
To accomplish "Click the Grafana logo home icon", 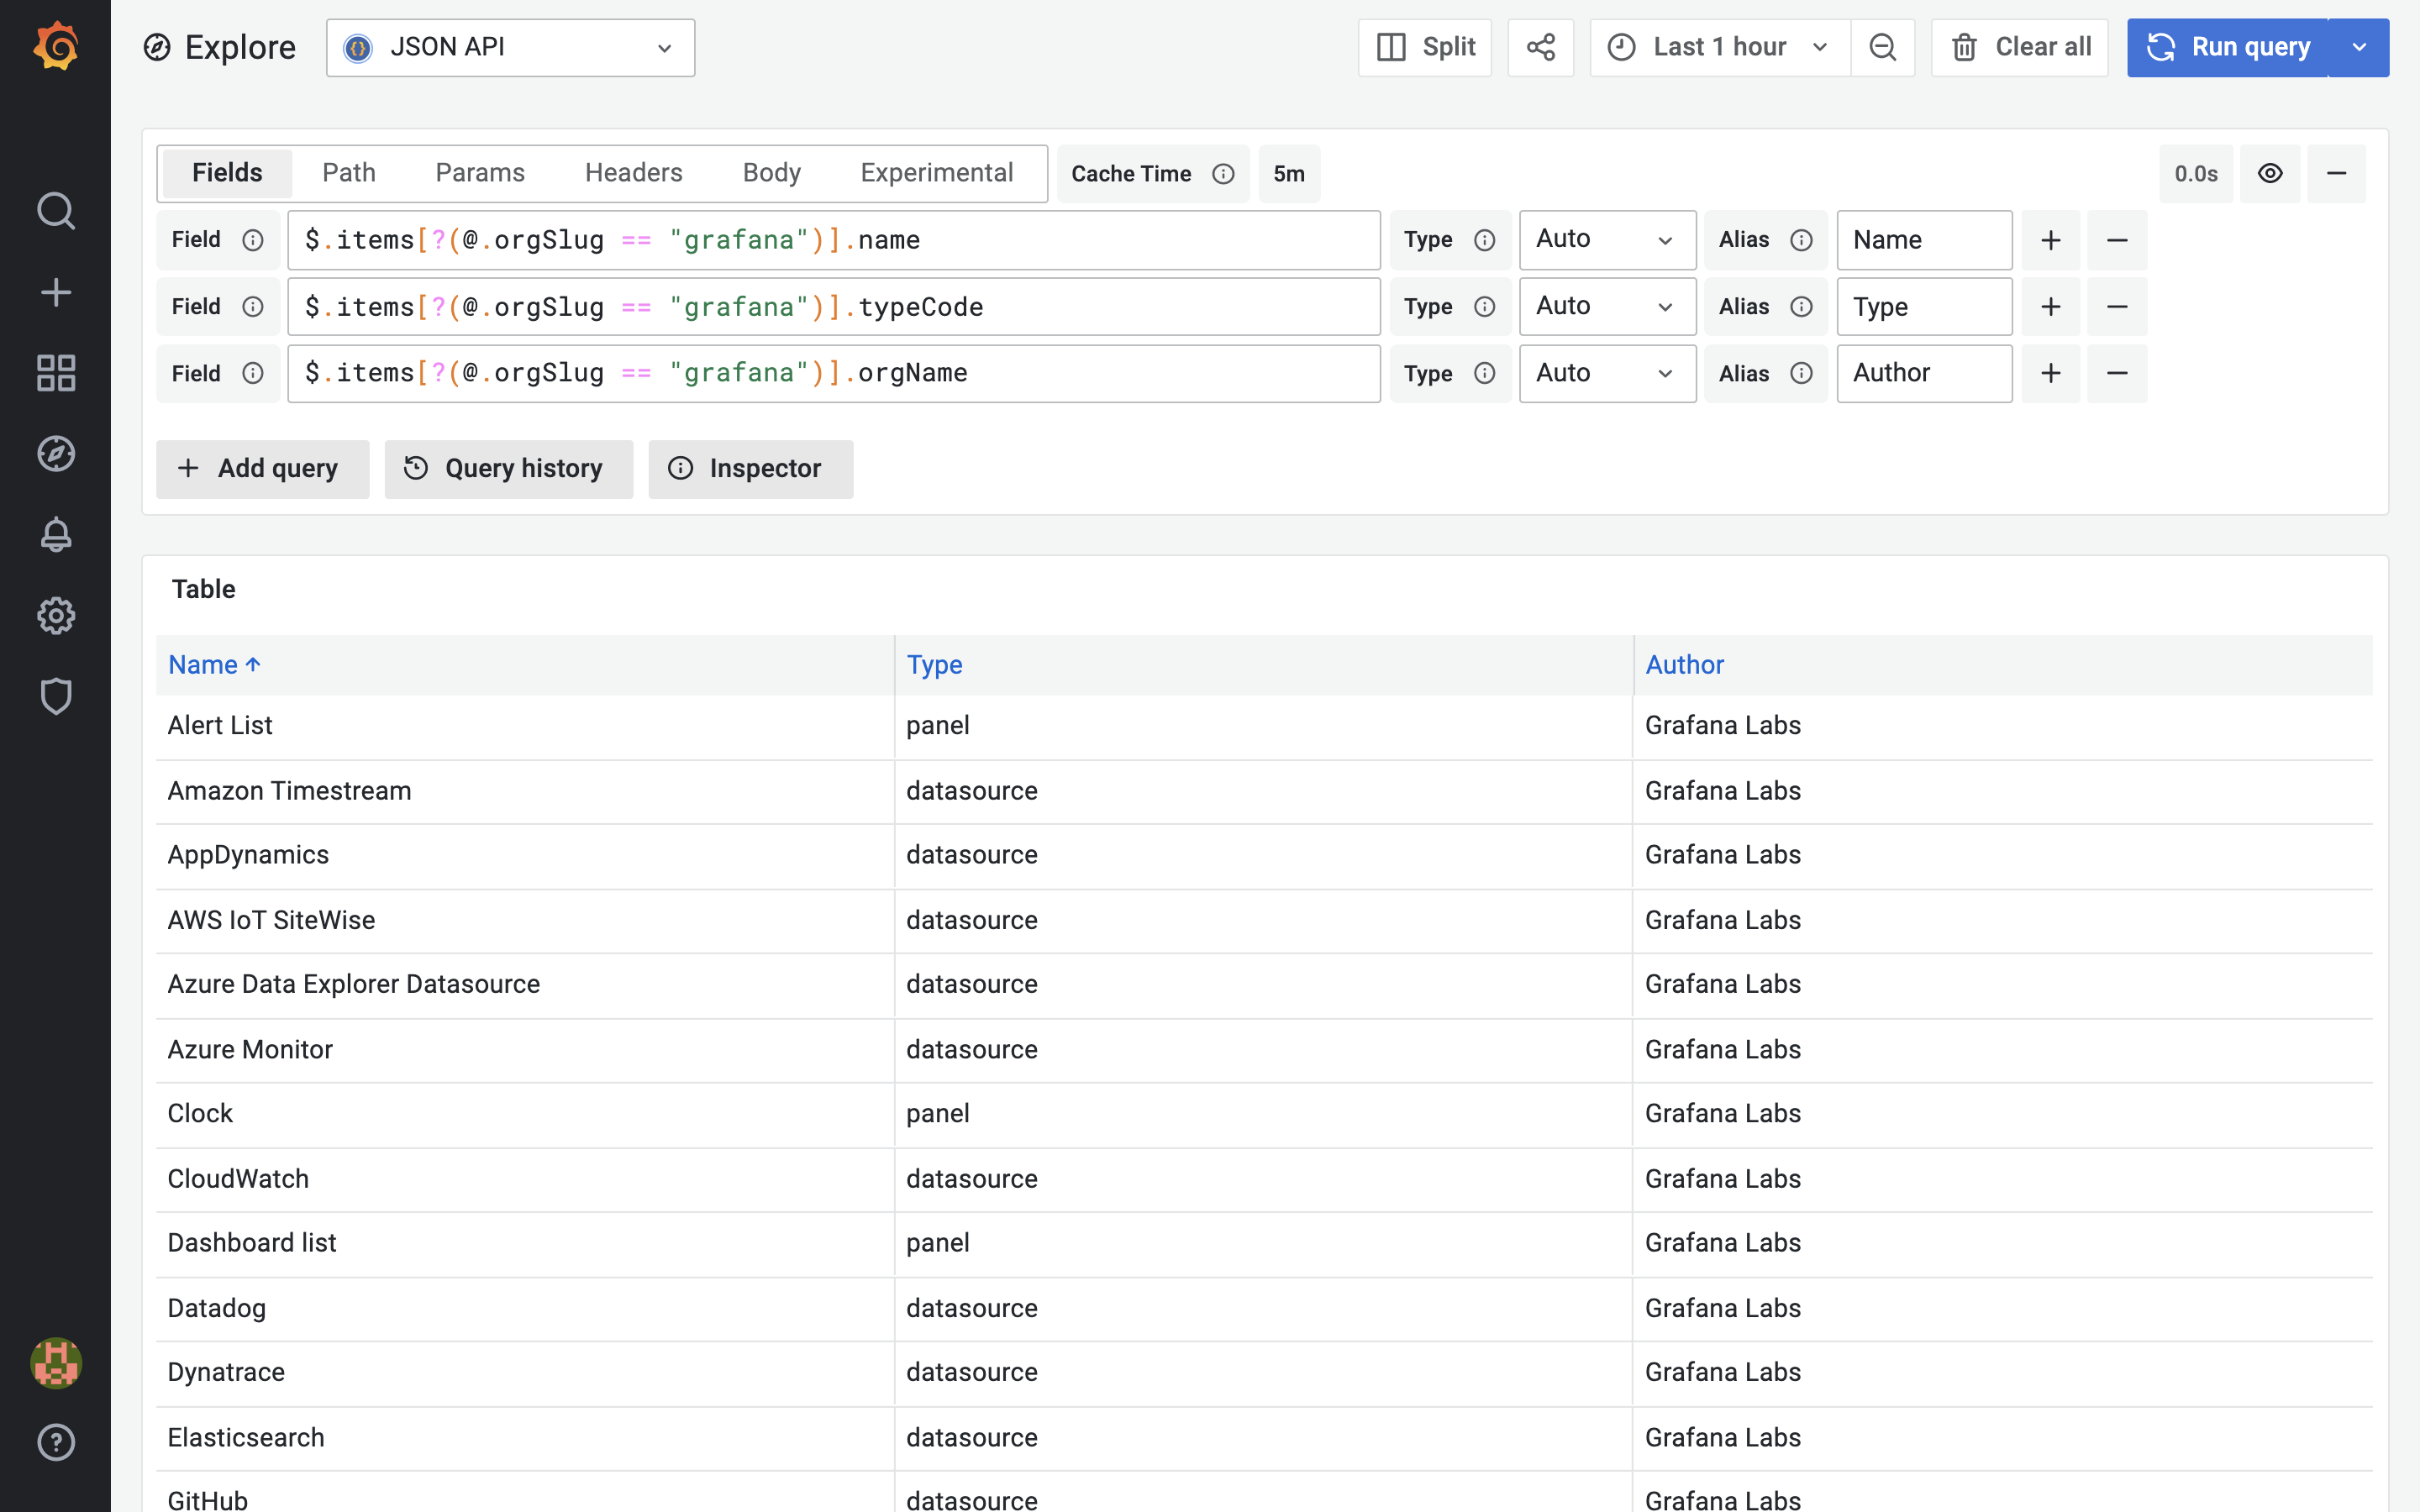I will [x=55, y=46].
